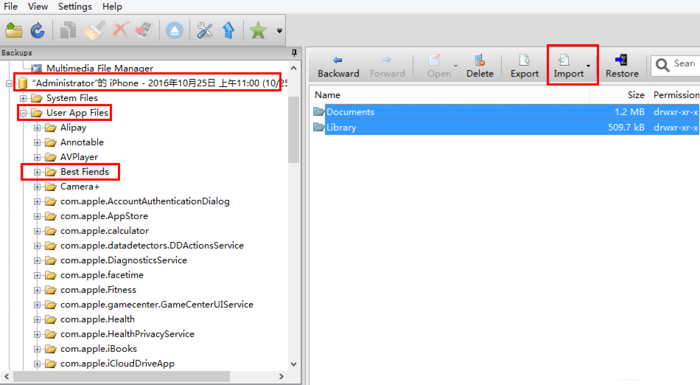Select the User App Files tree item
Screen dimensions: 700x385
77,113
